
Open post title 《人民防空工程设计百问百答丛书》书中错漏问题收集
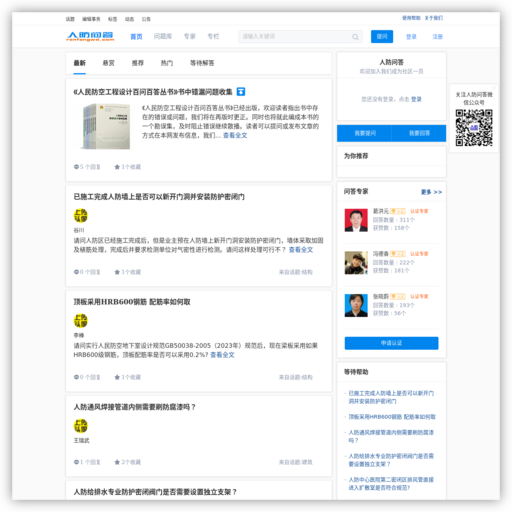click(153, 92)
